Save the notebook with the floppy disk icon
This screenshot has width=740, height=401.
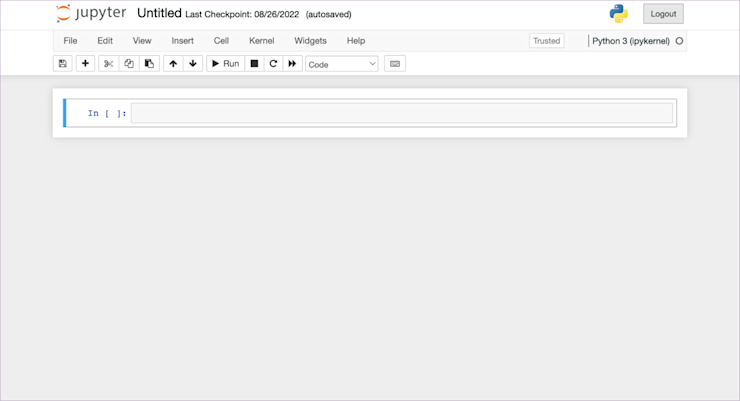click(62, 64)
